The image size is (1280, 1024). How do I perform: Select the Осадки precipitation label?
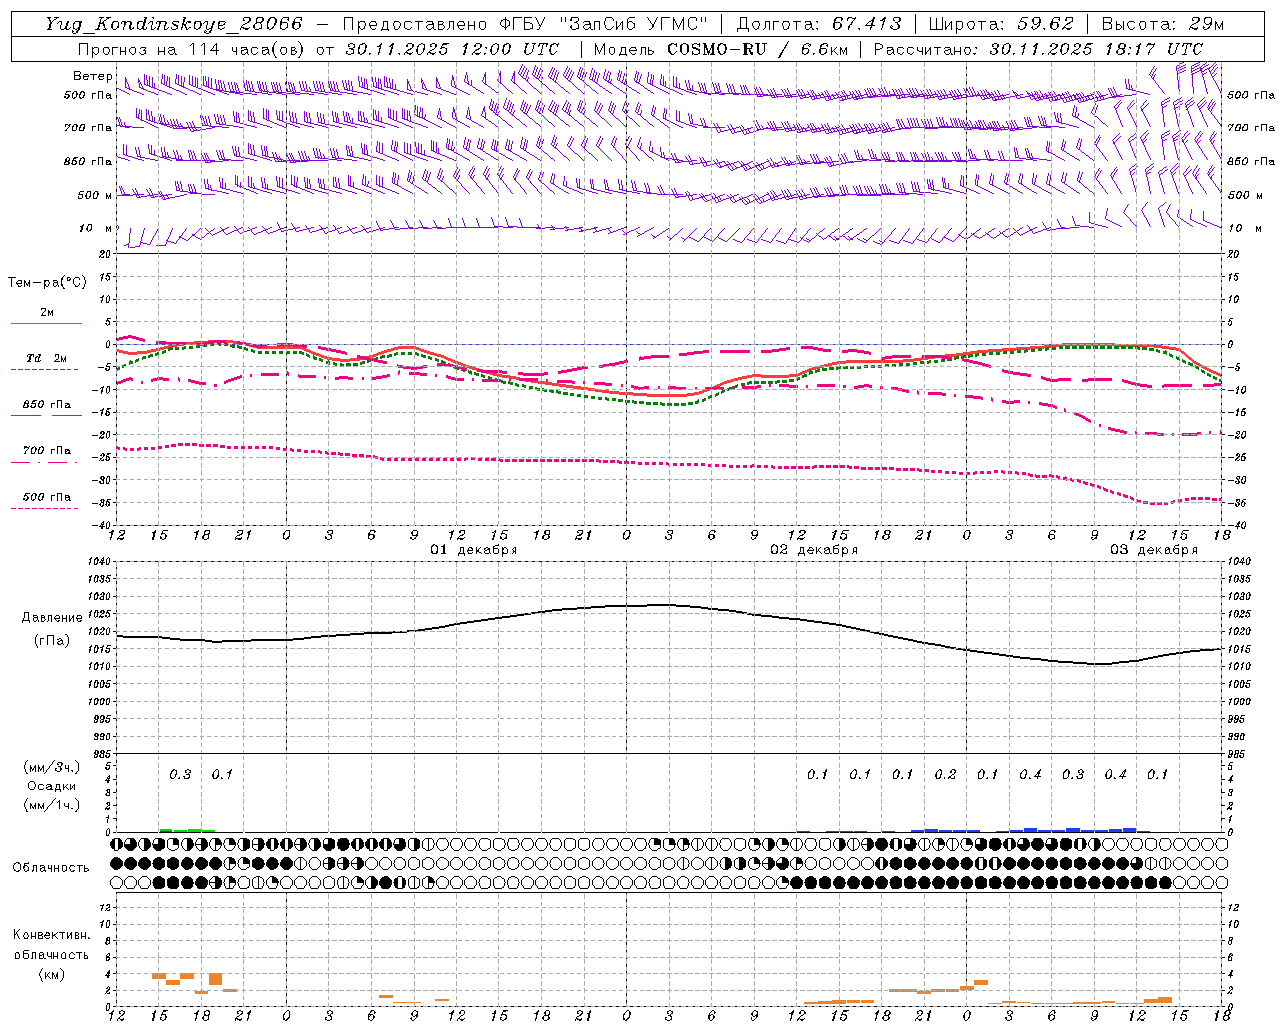click(52, 786)
